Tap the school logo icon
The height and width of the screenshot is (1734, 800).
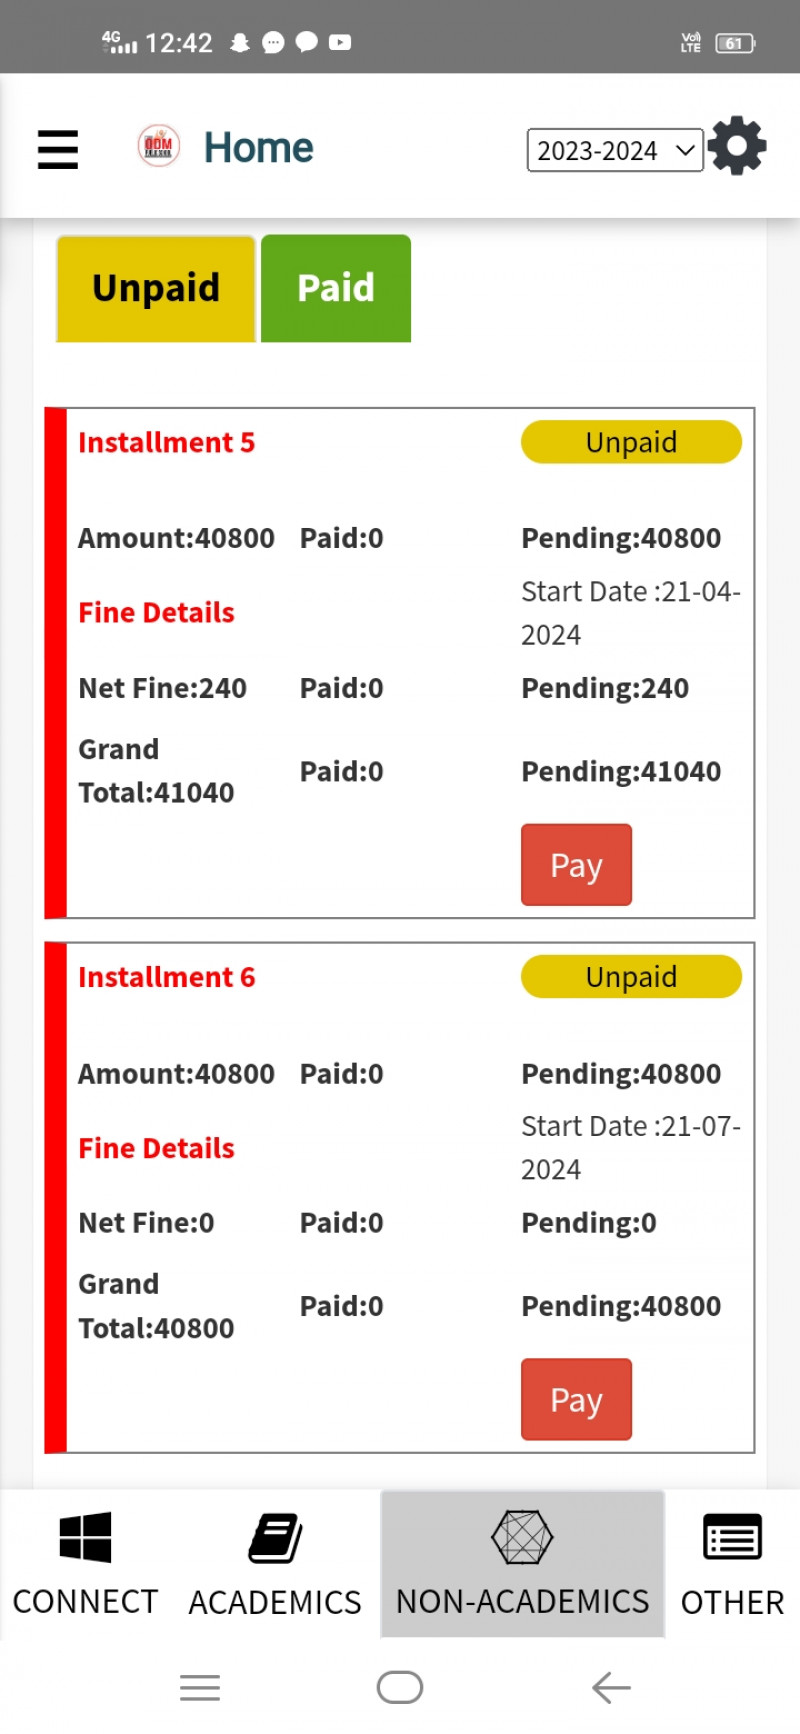pos(158,146)
